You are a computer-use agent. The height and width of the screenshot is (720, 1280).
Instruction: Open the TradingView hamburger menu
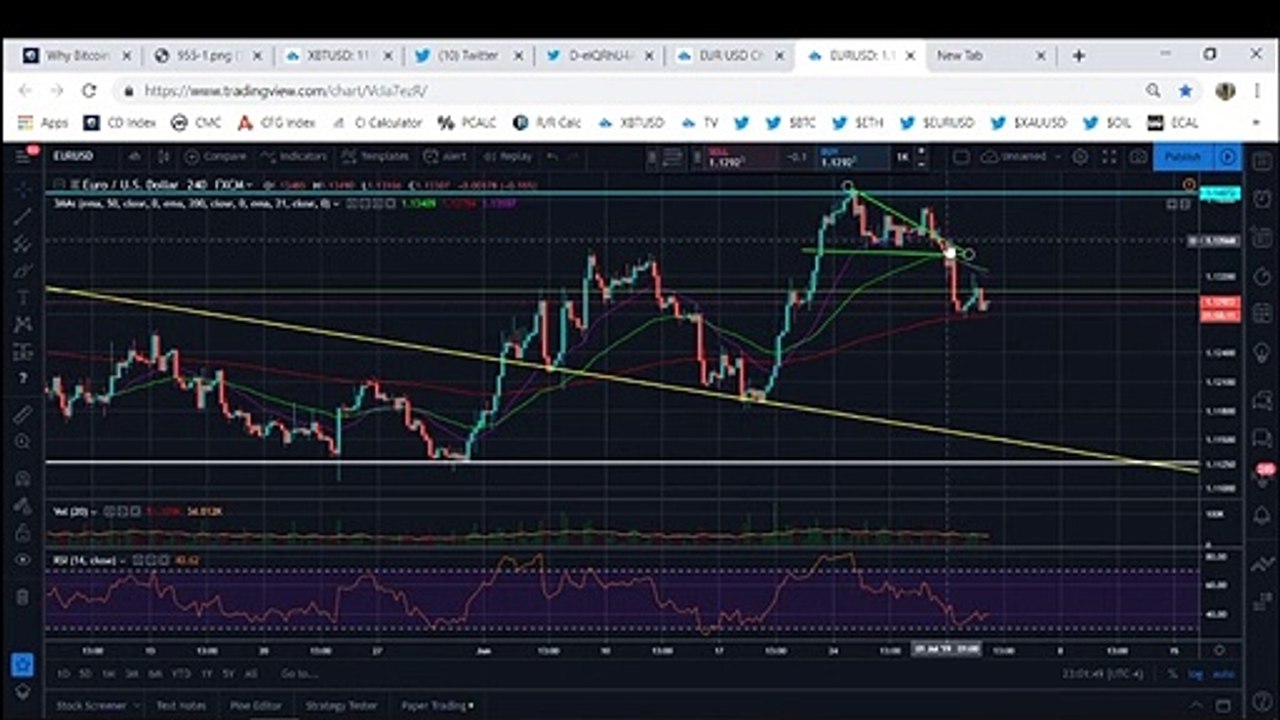point(22,156)
